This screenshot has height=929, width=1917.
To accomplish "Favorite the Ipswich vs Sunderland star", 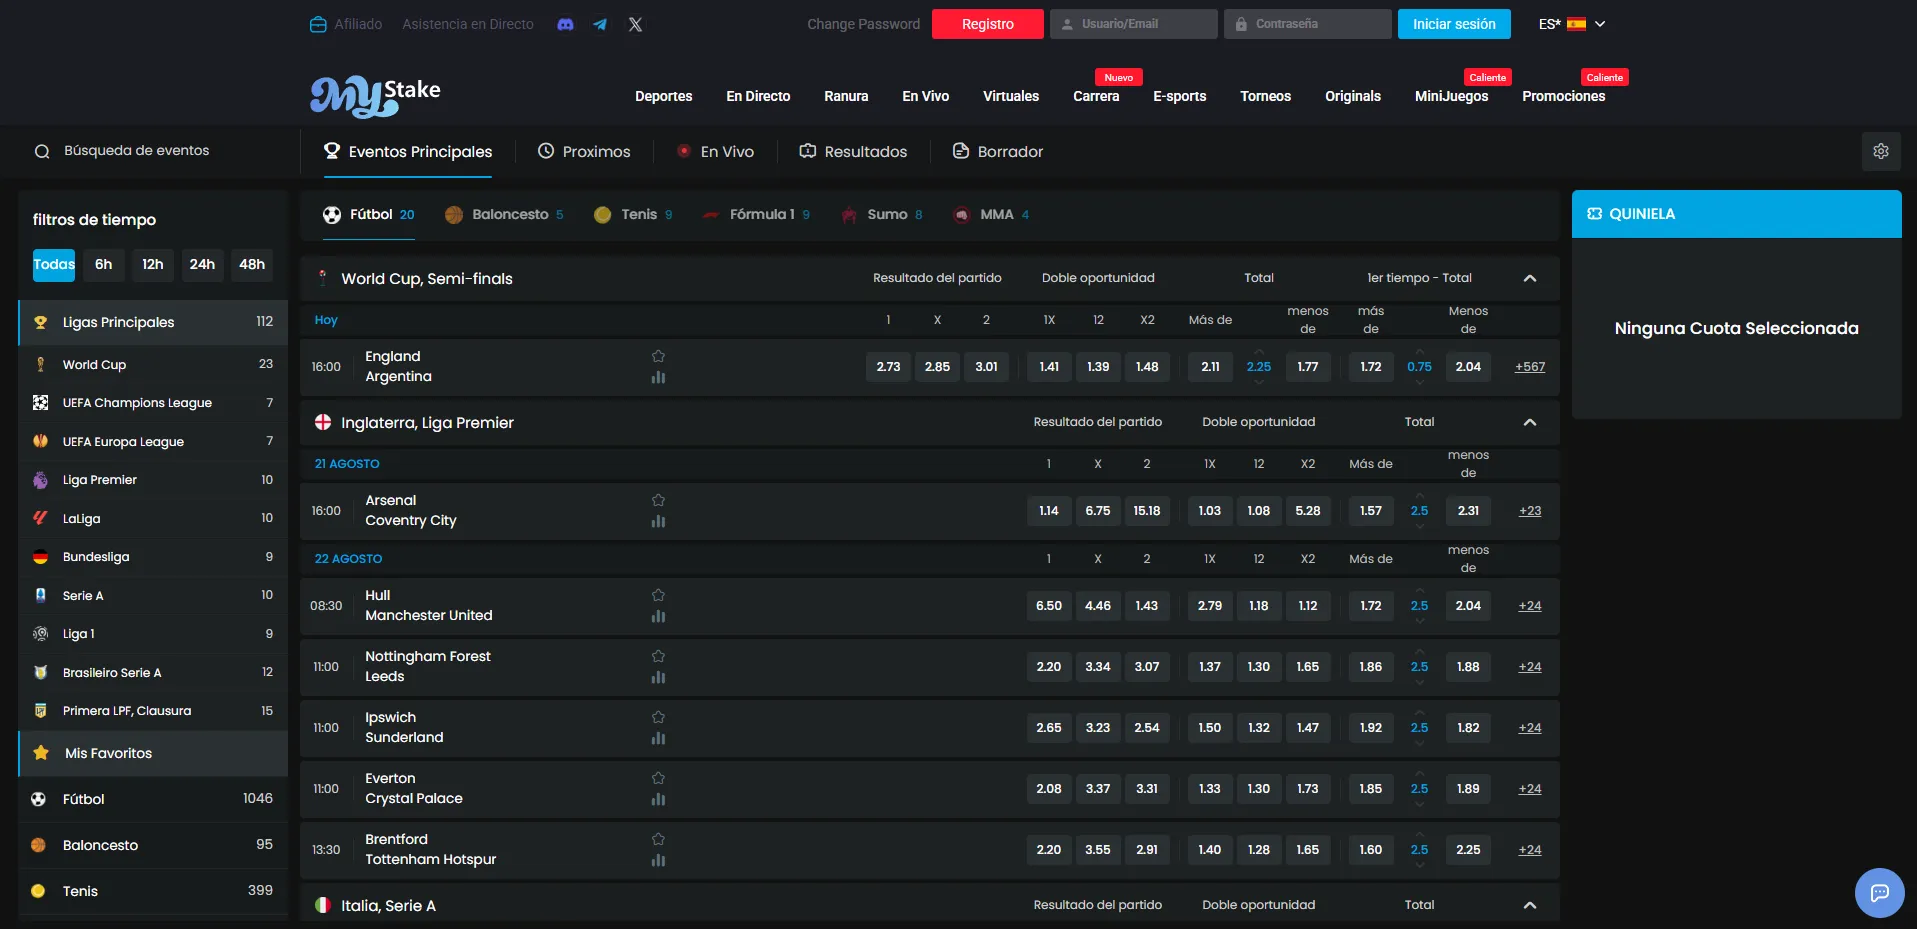I will coord(658,717).
